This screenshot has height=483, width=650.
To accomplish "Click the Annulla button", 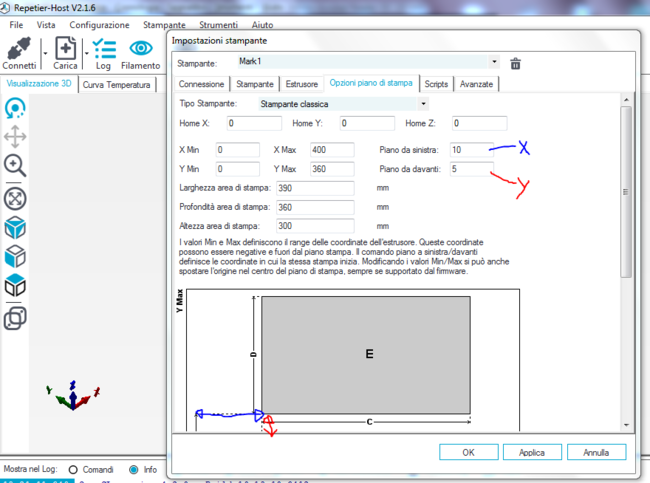I will (x=596, y=452).
